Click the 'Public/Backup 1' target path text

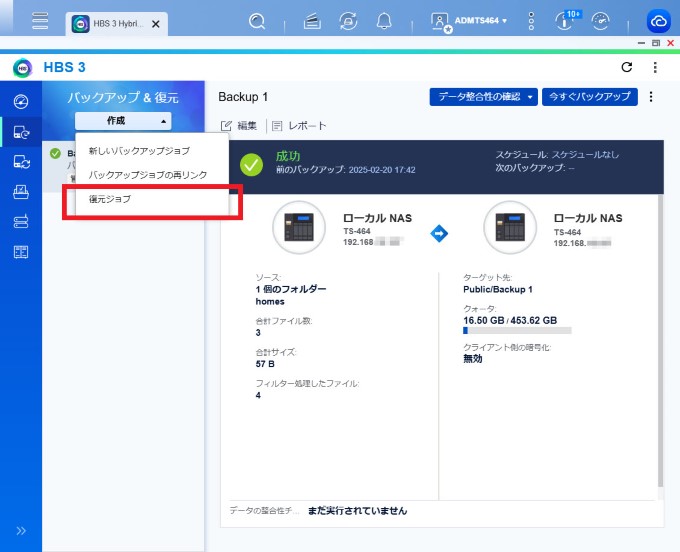(x=498, y=289)
